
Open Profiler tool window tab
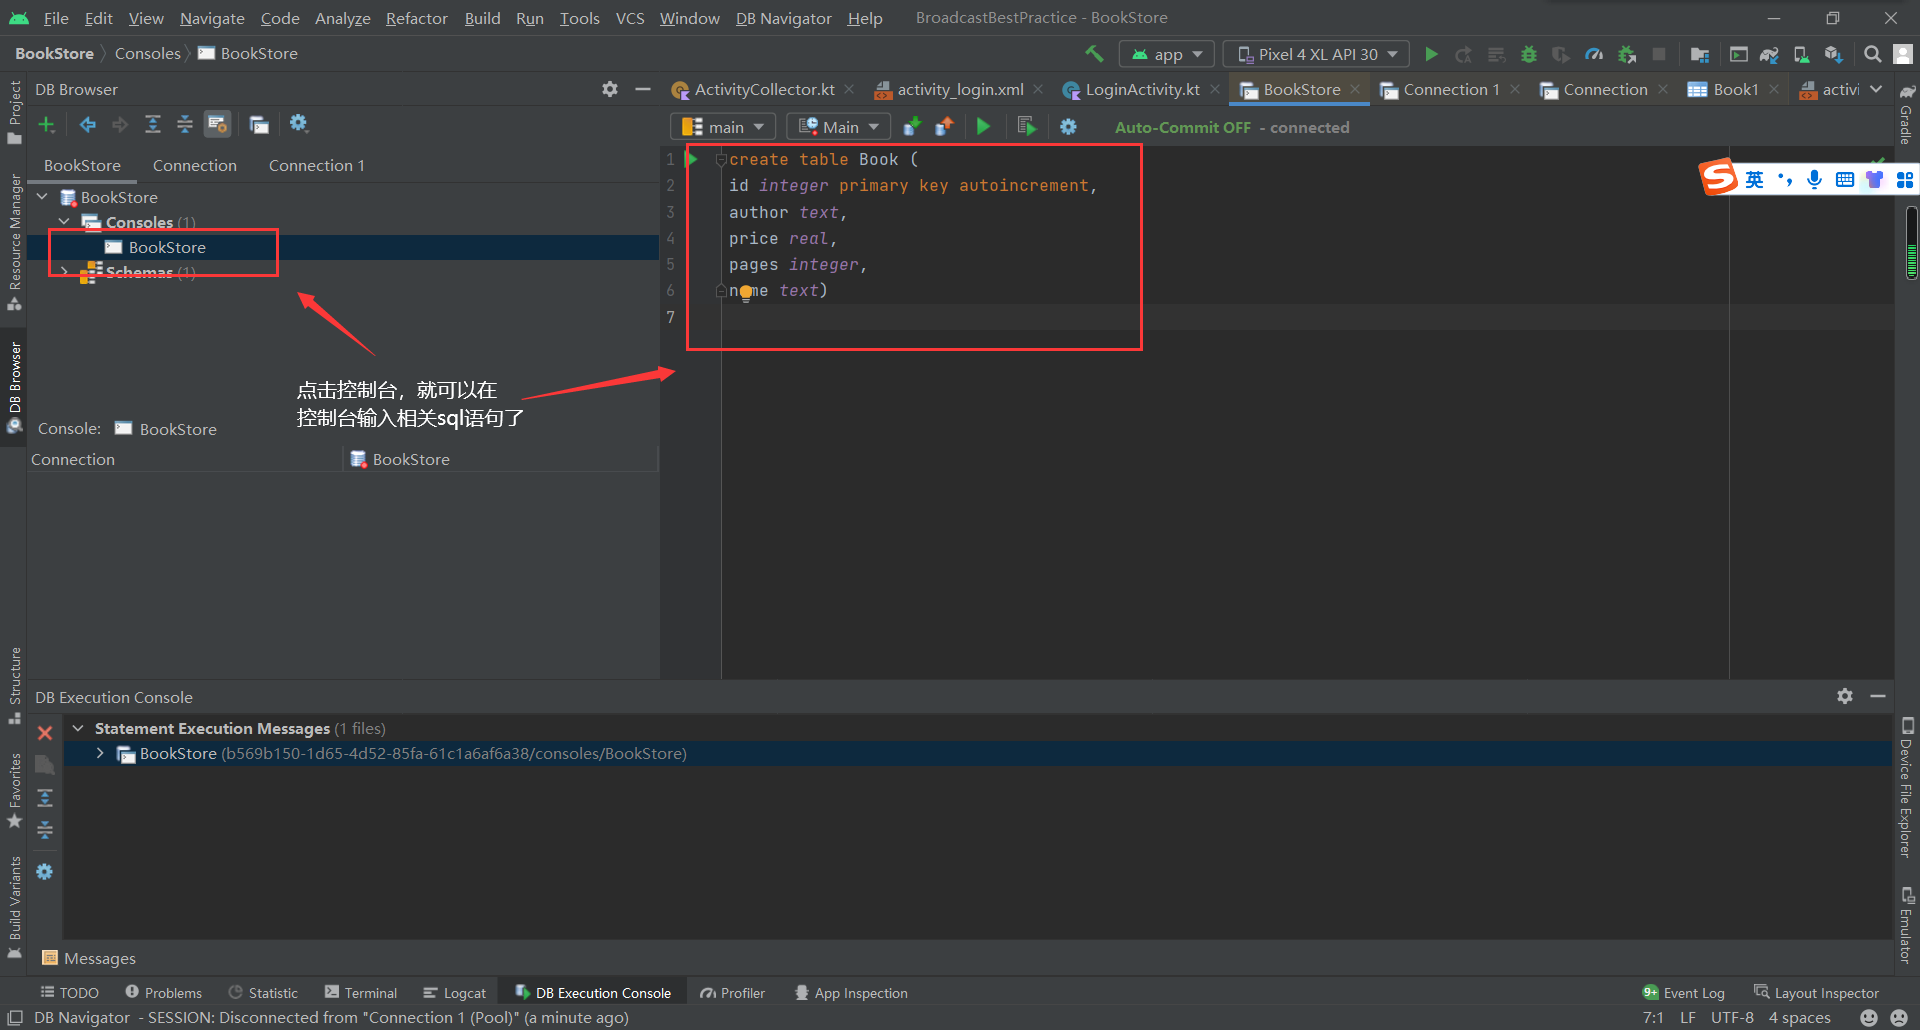pyautogui.click(x=732, y=993)
